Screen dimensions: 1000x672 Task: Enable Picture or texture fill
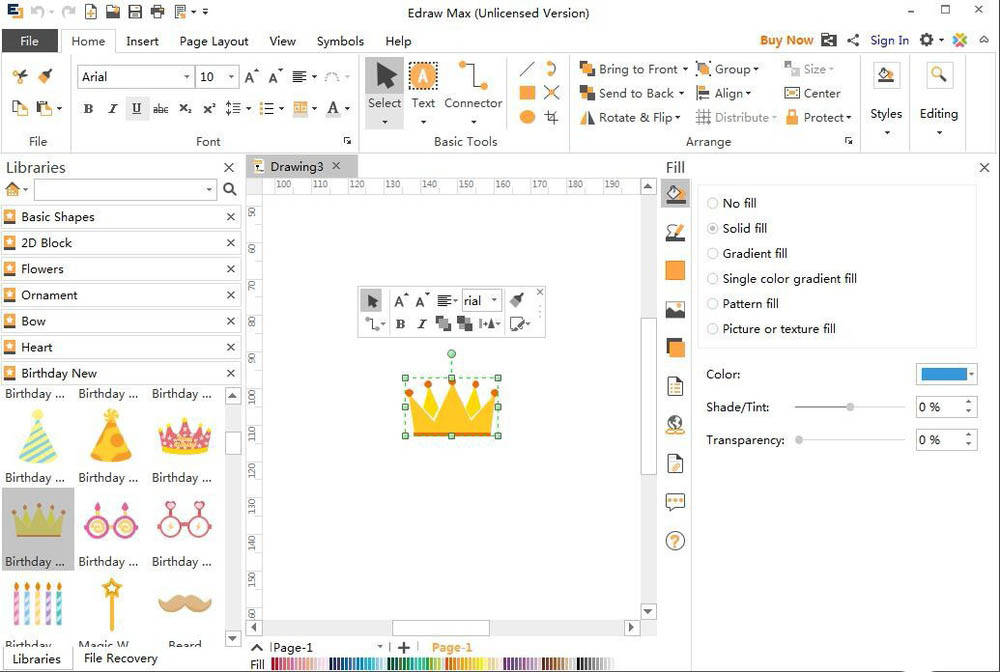tap(713, 328)
